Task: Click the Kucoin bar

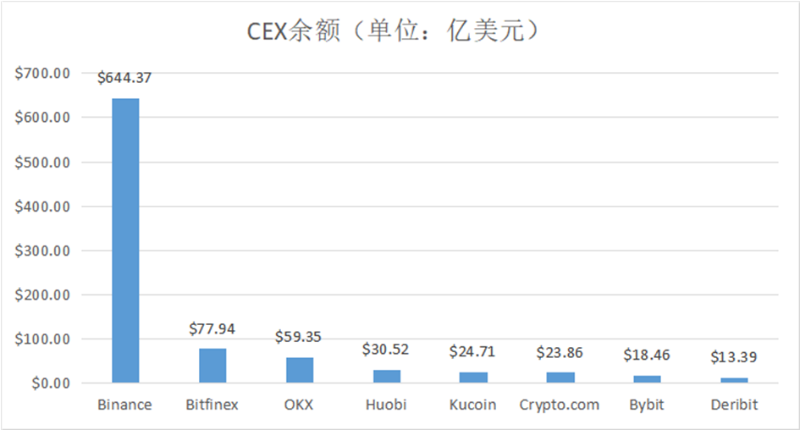Action: [473, 377]
